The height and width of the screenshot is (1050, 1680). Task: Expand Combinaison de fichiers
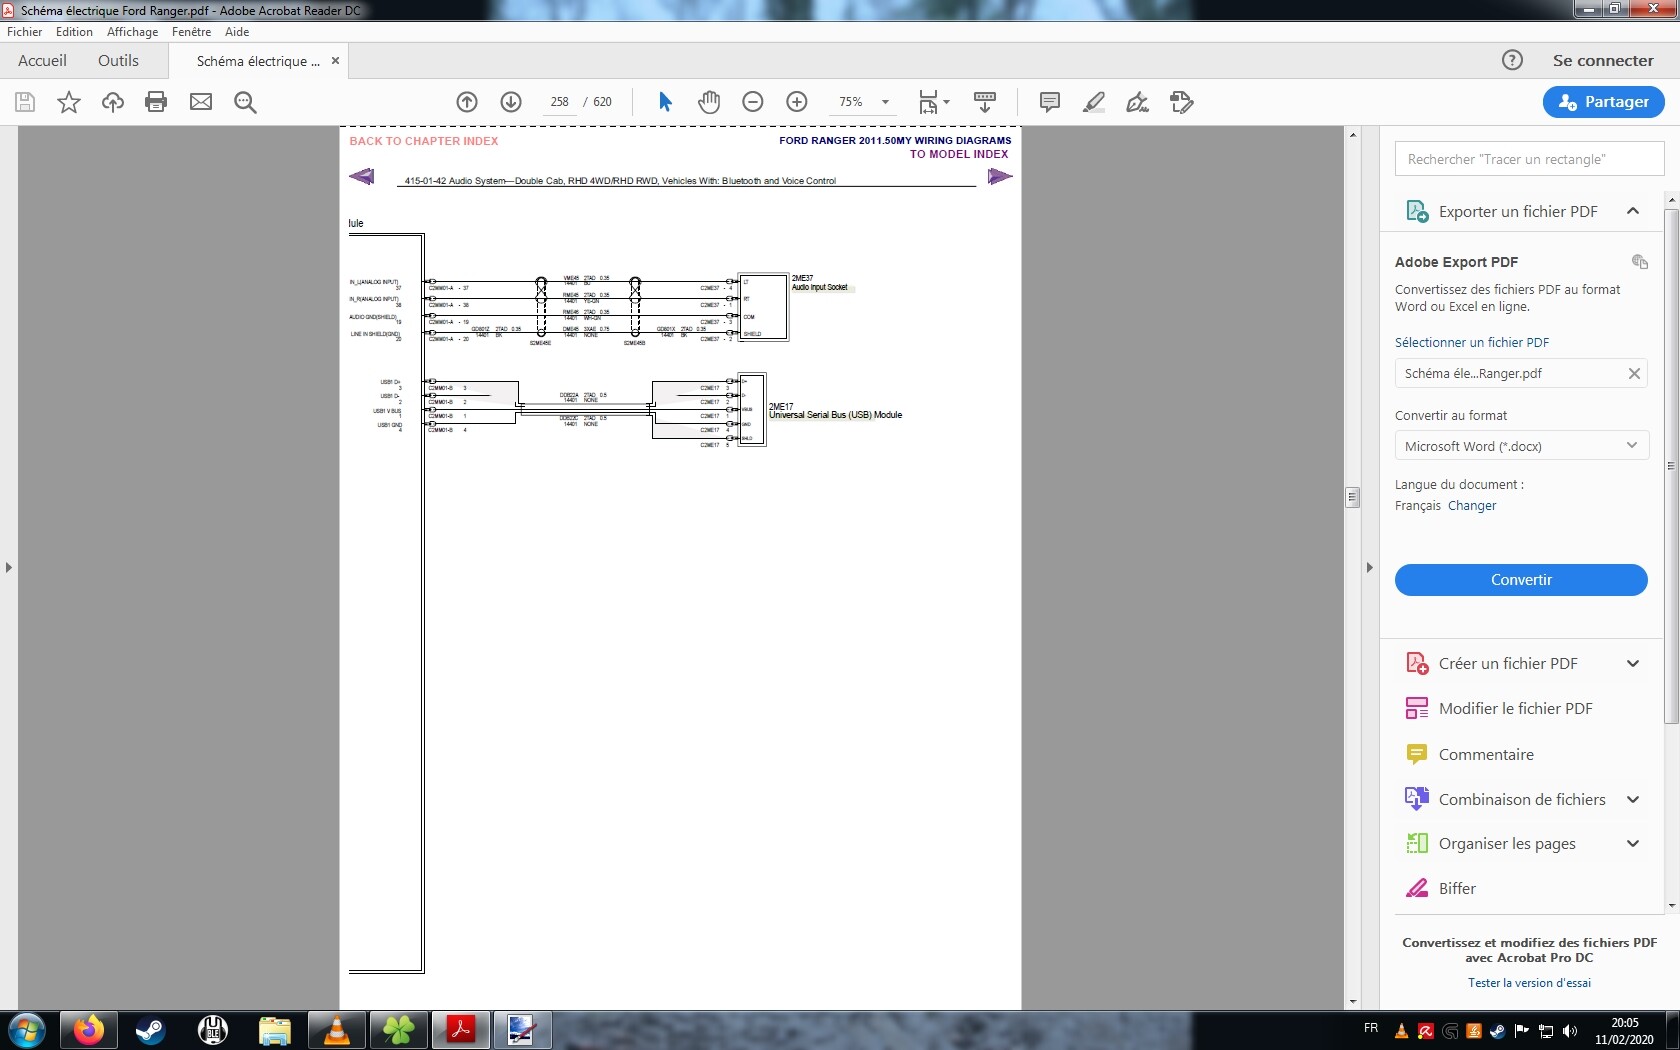(1633, 799)
